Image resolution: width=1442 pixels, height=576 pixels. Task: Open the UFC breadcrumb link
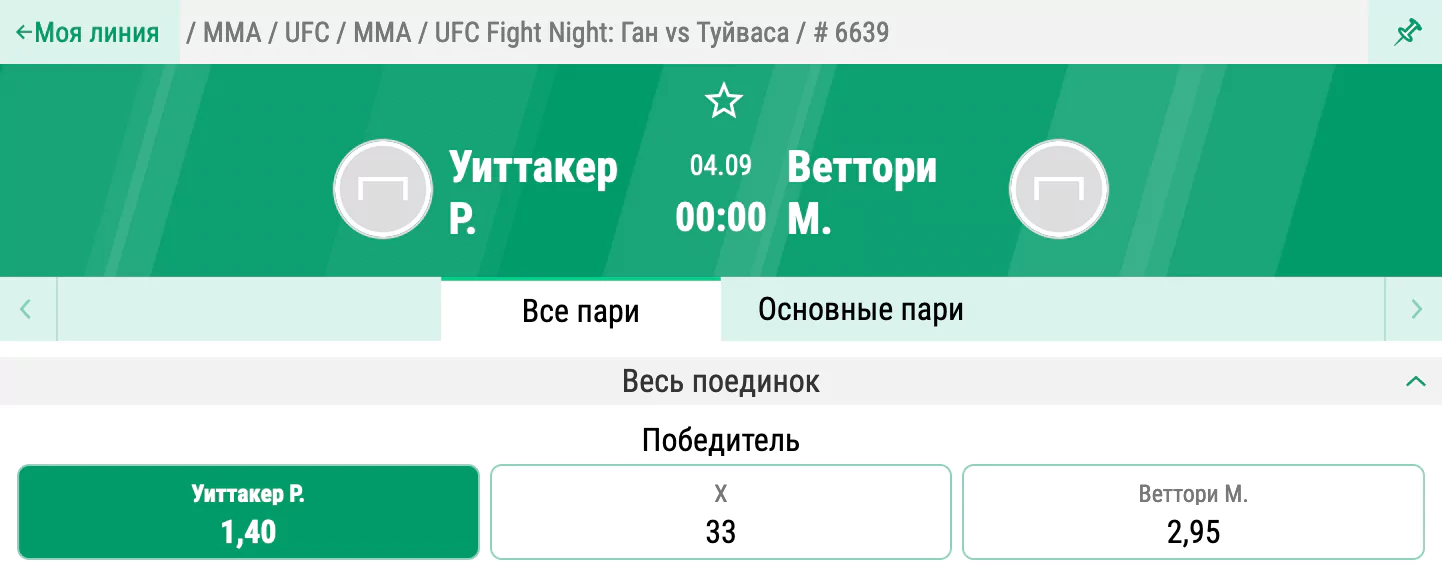pos(306,33)
